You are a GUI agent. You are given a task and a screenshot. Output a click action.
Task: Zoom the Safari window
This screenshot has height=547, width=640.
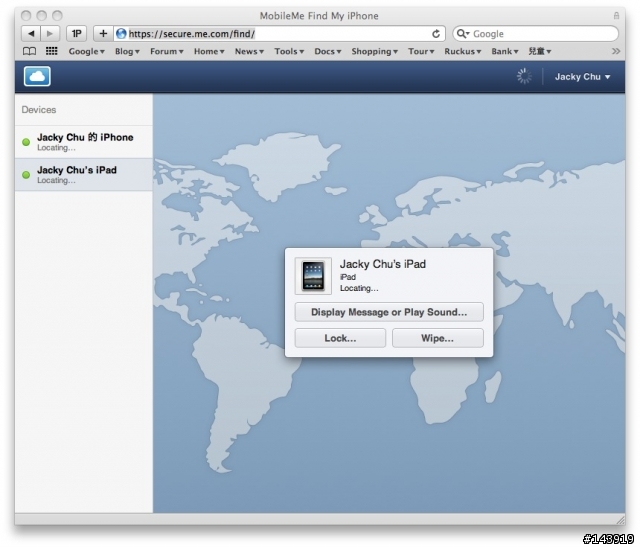pos(57,16)
